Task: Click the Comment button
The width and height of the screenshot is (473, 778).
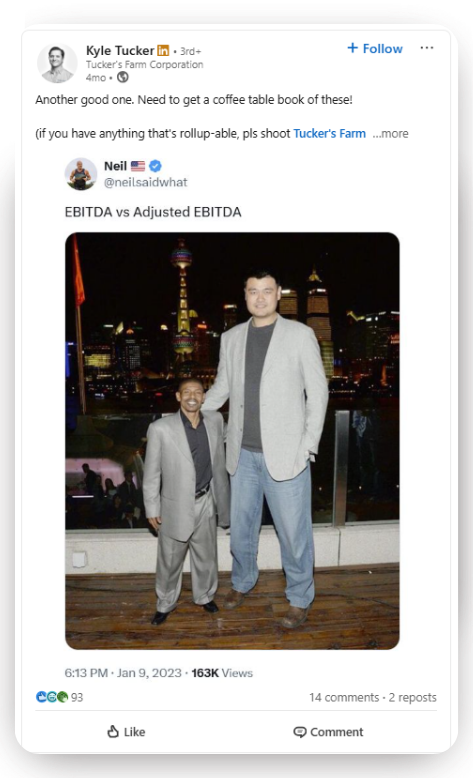Action: [328, 732]
